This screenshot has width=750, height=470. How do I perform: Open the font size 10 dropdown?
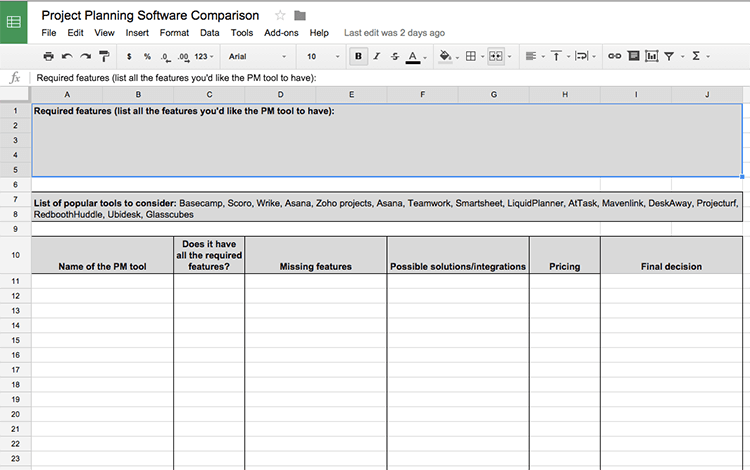pos(323,56)
